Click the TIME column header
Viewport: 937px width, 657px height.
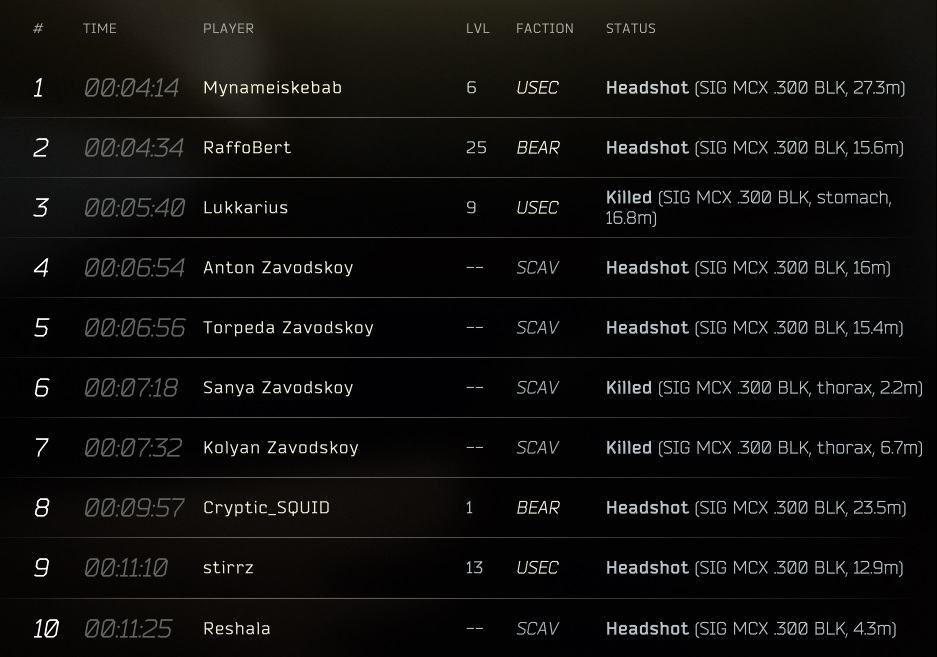click(x=100, y=28)
